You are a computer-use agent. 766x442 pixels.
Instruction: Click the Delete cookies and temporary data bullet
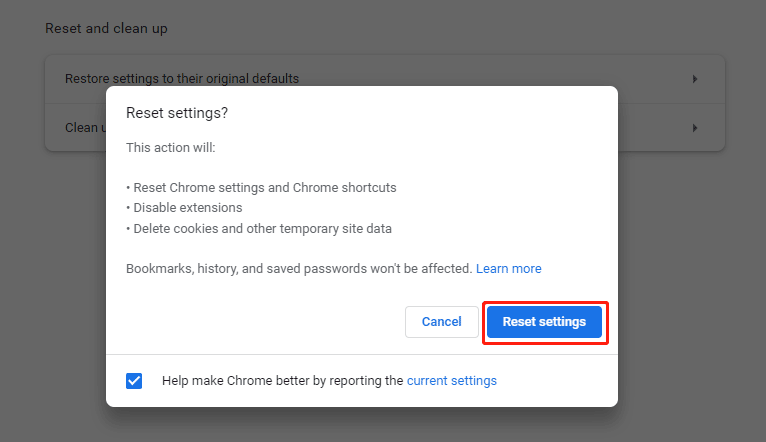tap(259, 229)
